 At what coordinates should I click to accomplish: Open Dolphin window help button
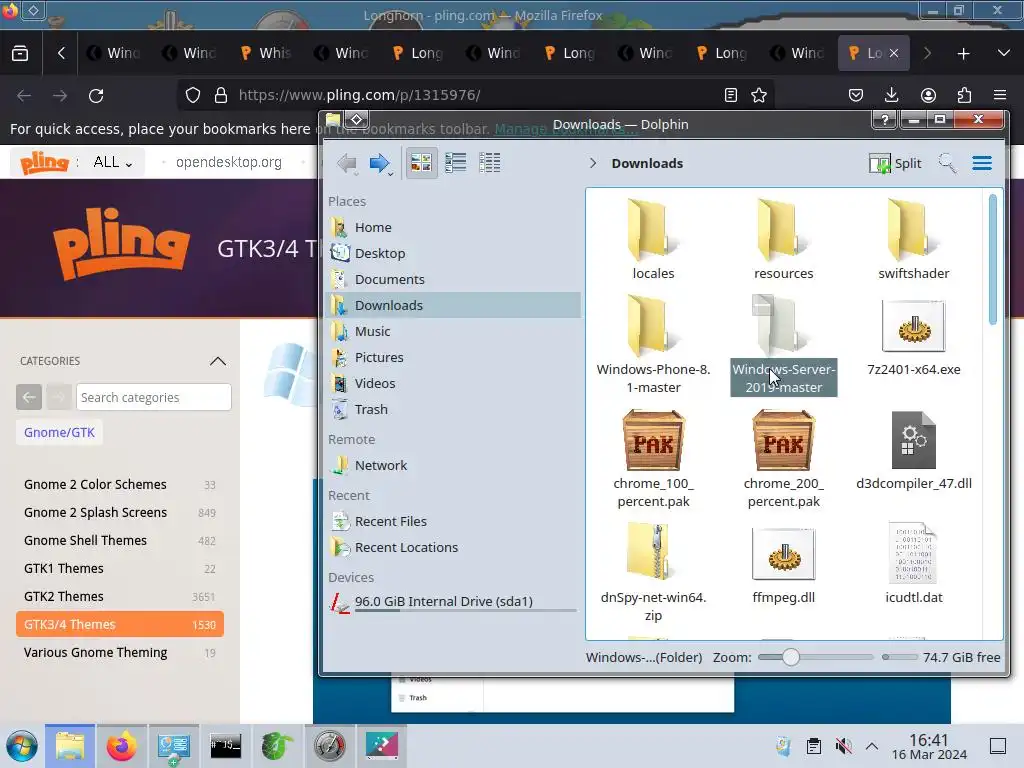(884, 120)
